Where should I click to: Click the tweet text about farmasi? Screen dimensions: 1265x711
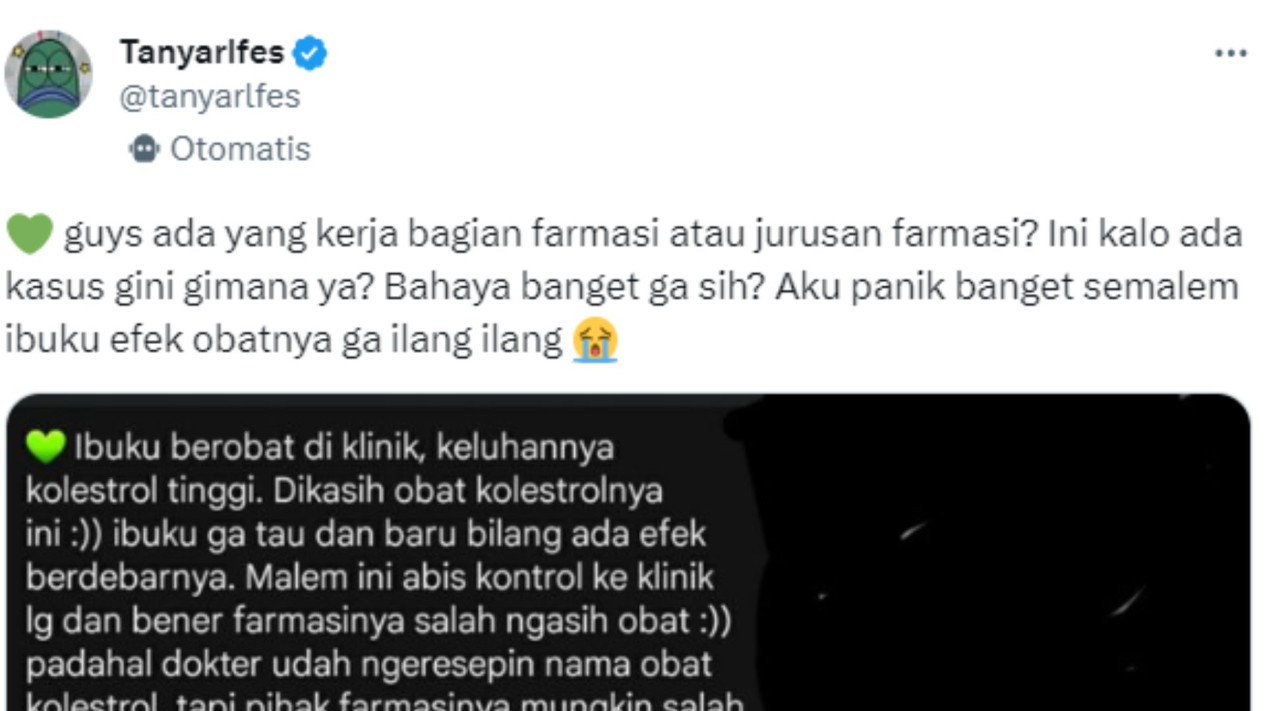tap(624, 288)
